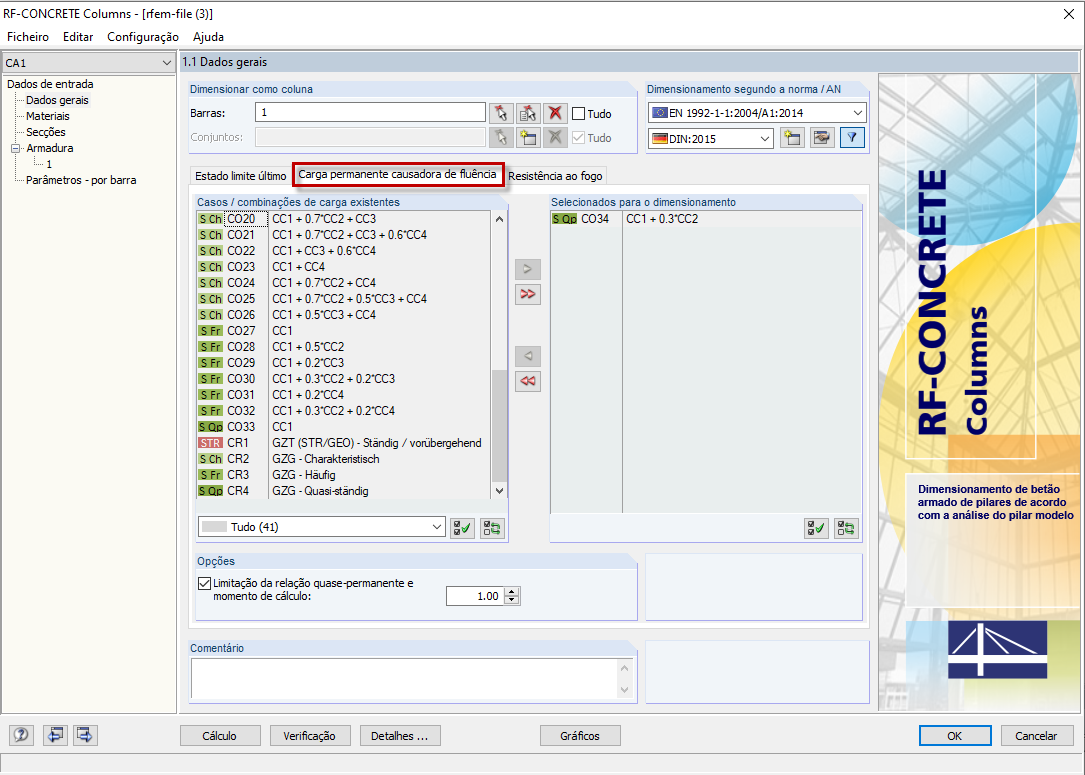Select CO34 in selected-for-design list

[x=706, y=219]
